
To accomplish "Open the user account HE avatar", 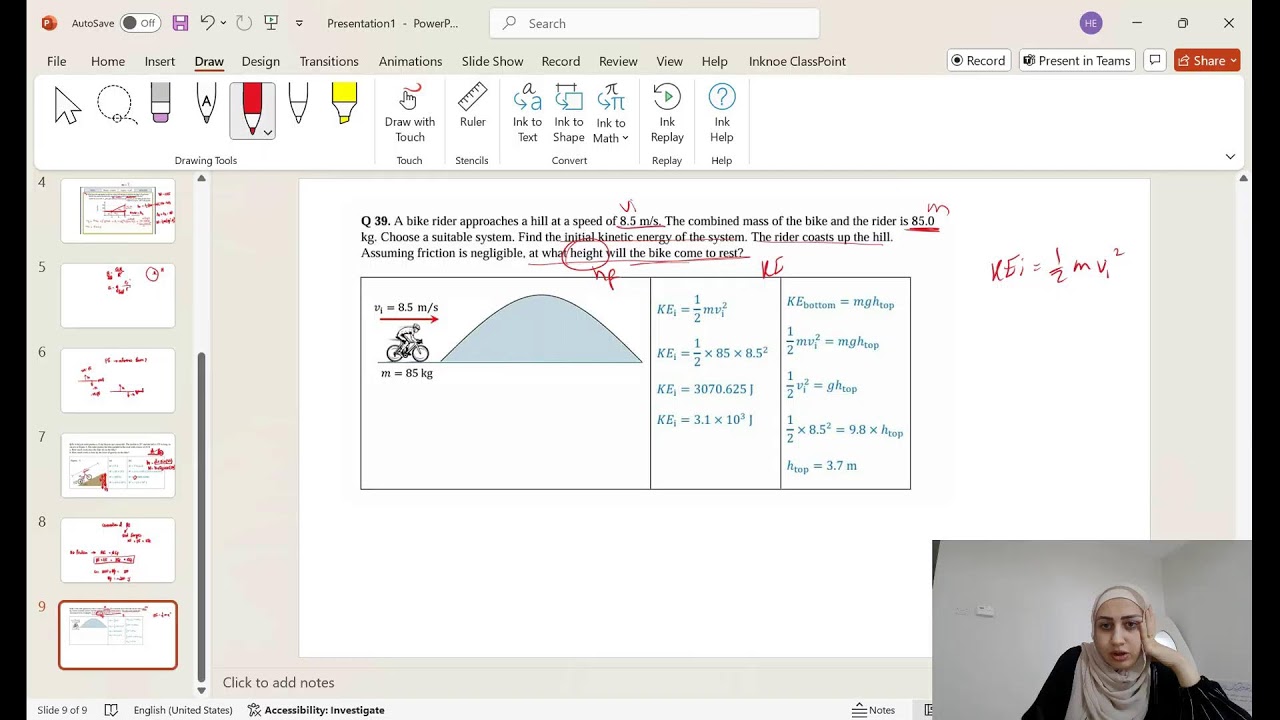I will click(x=1091, y=23).
